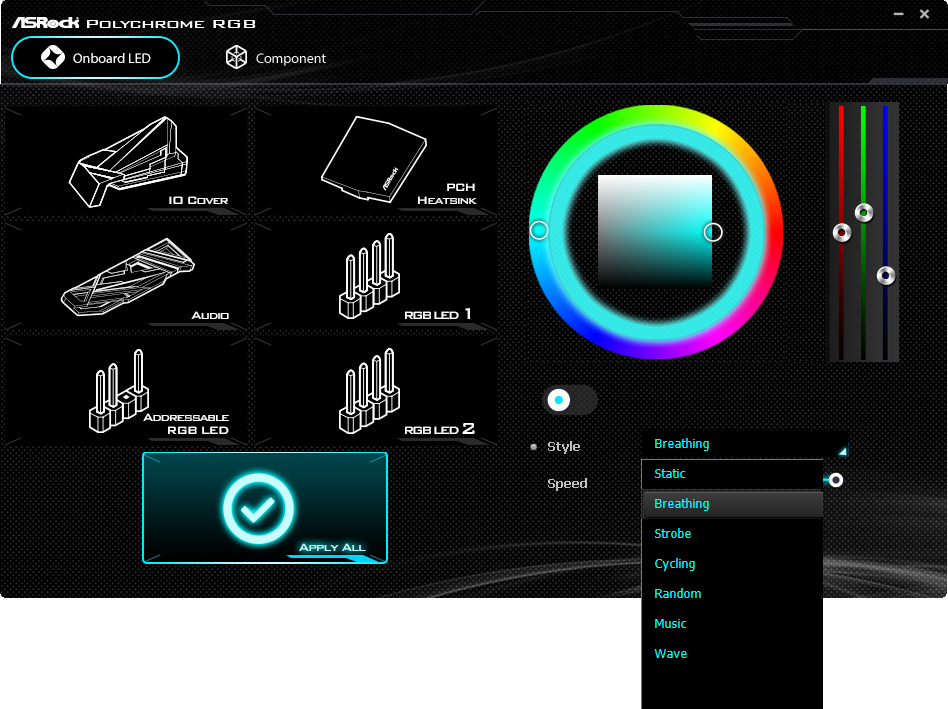Click the hue ring selector handle
Screen dimensions: 948x709
point(539,230)
